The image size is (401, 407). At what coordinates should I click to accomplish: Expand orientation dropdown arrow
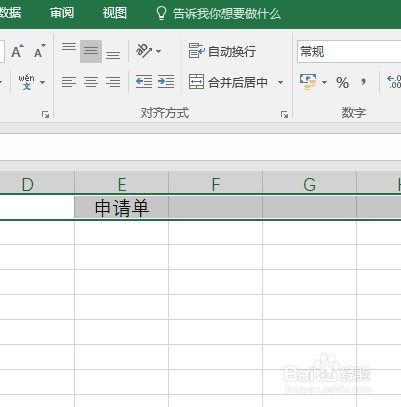[x=159, y=51]
